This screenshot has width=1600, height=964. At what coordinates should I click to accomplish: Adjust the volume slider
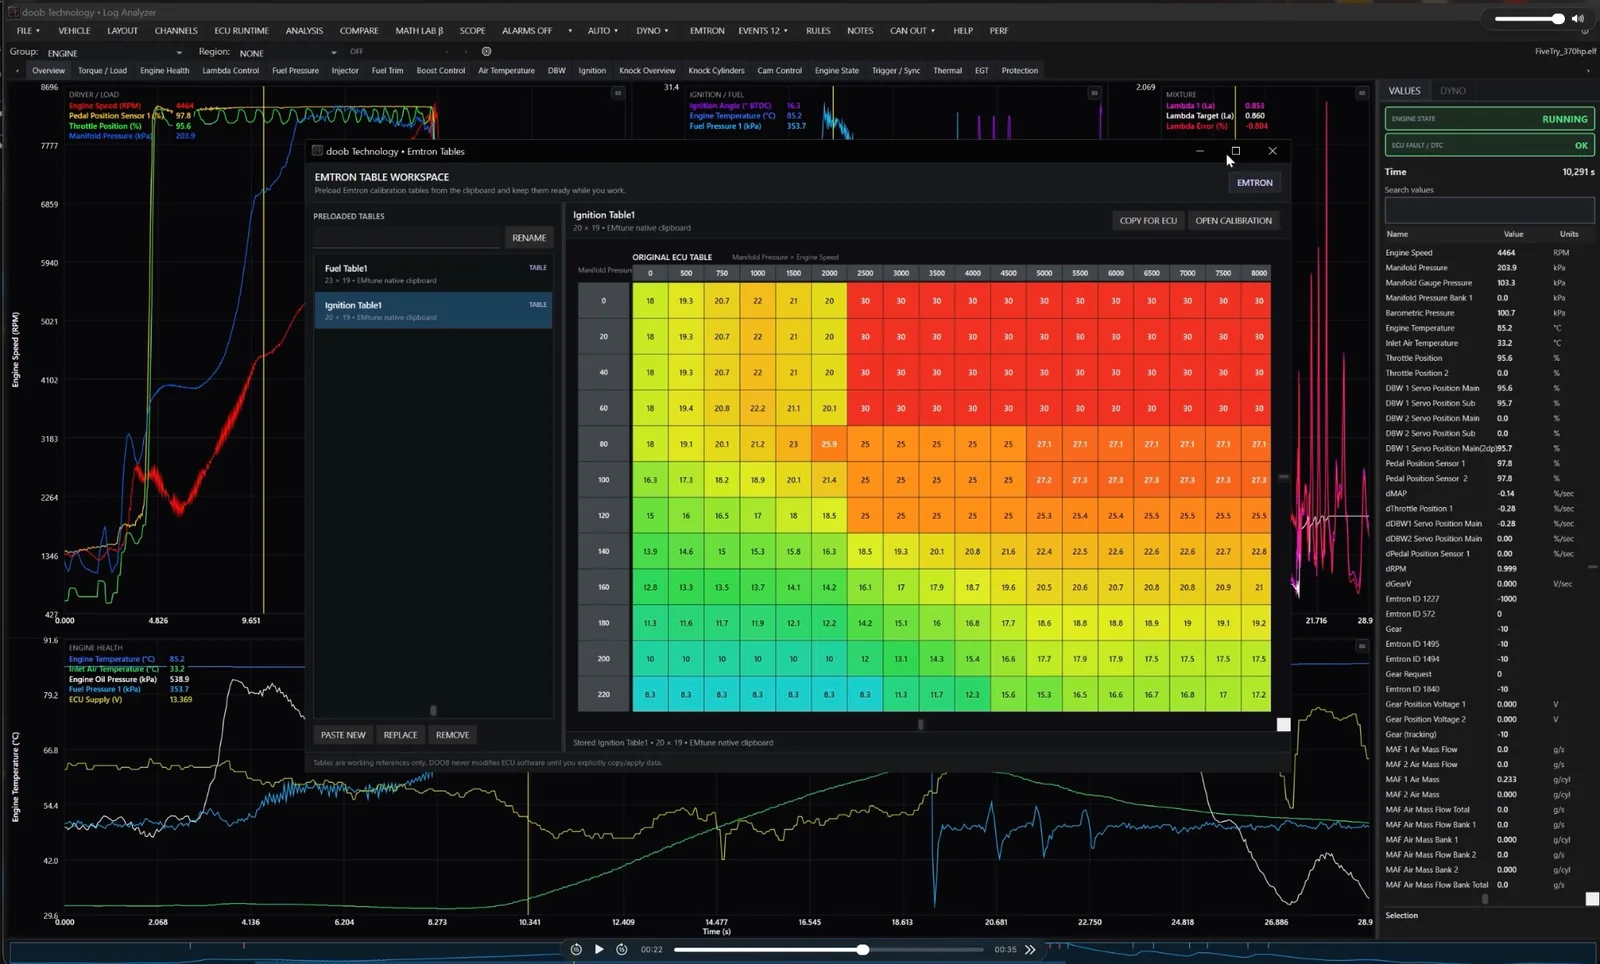[1529, 18]
